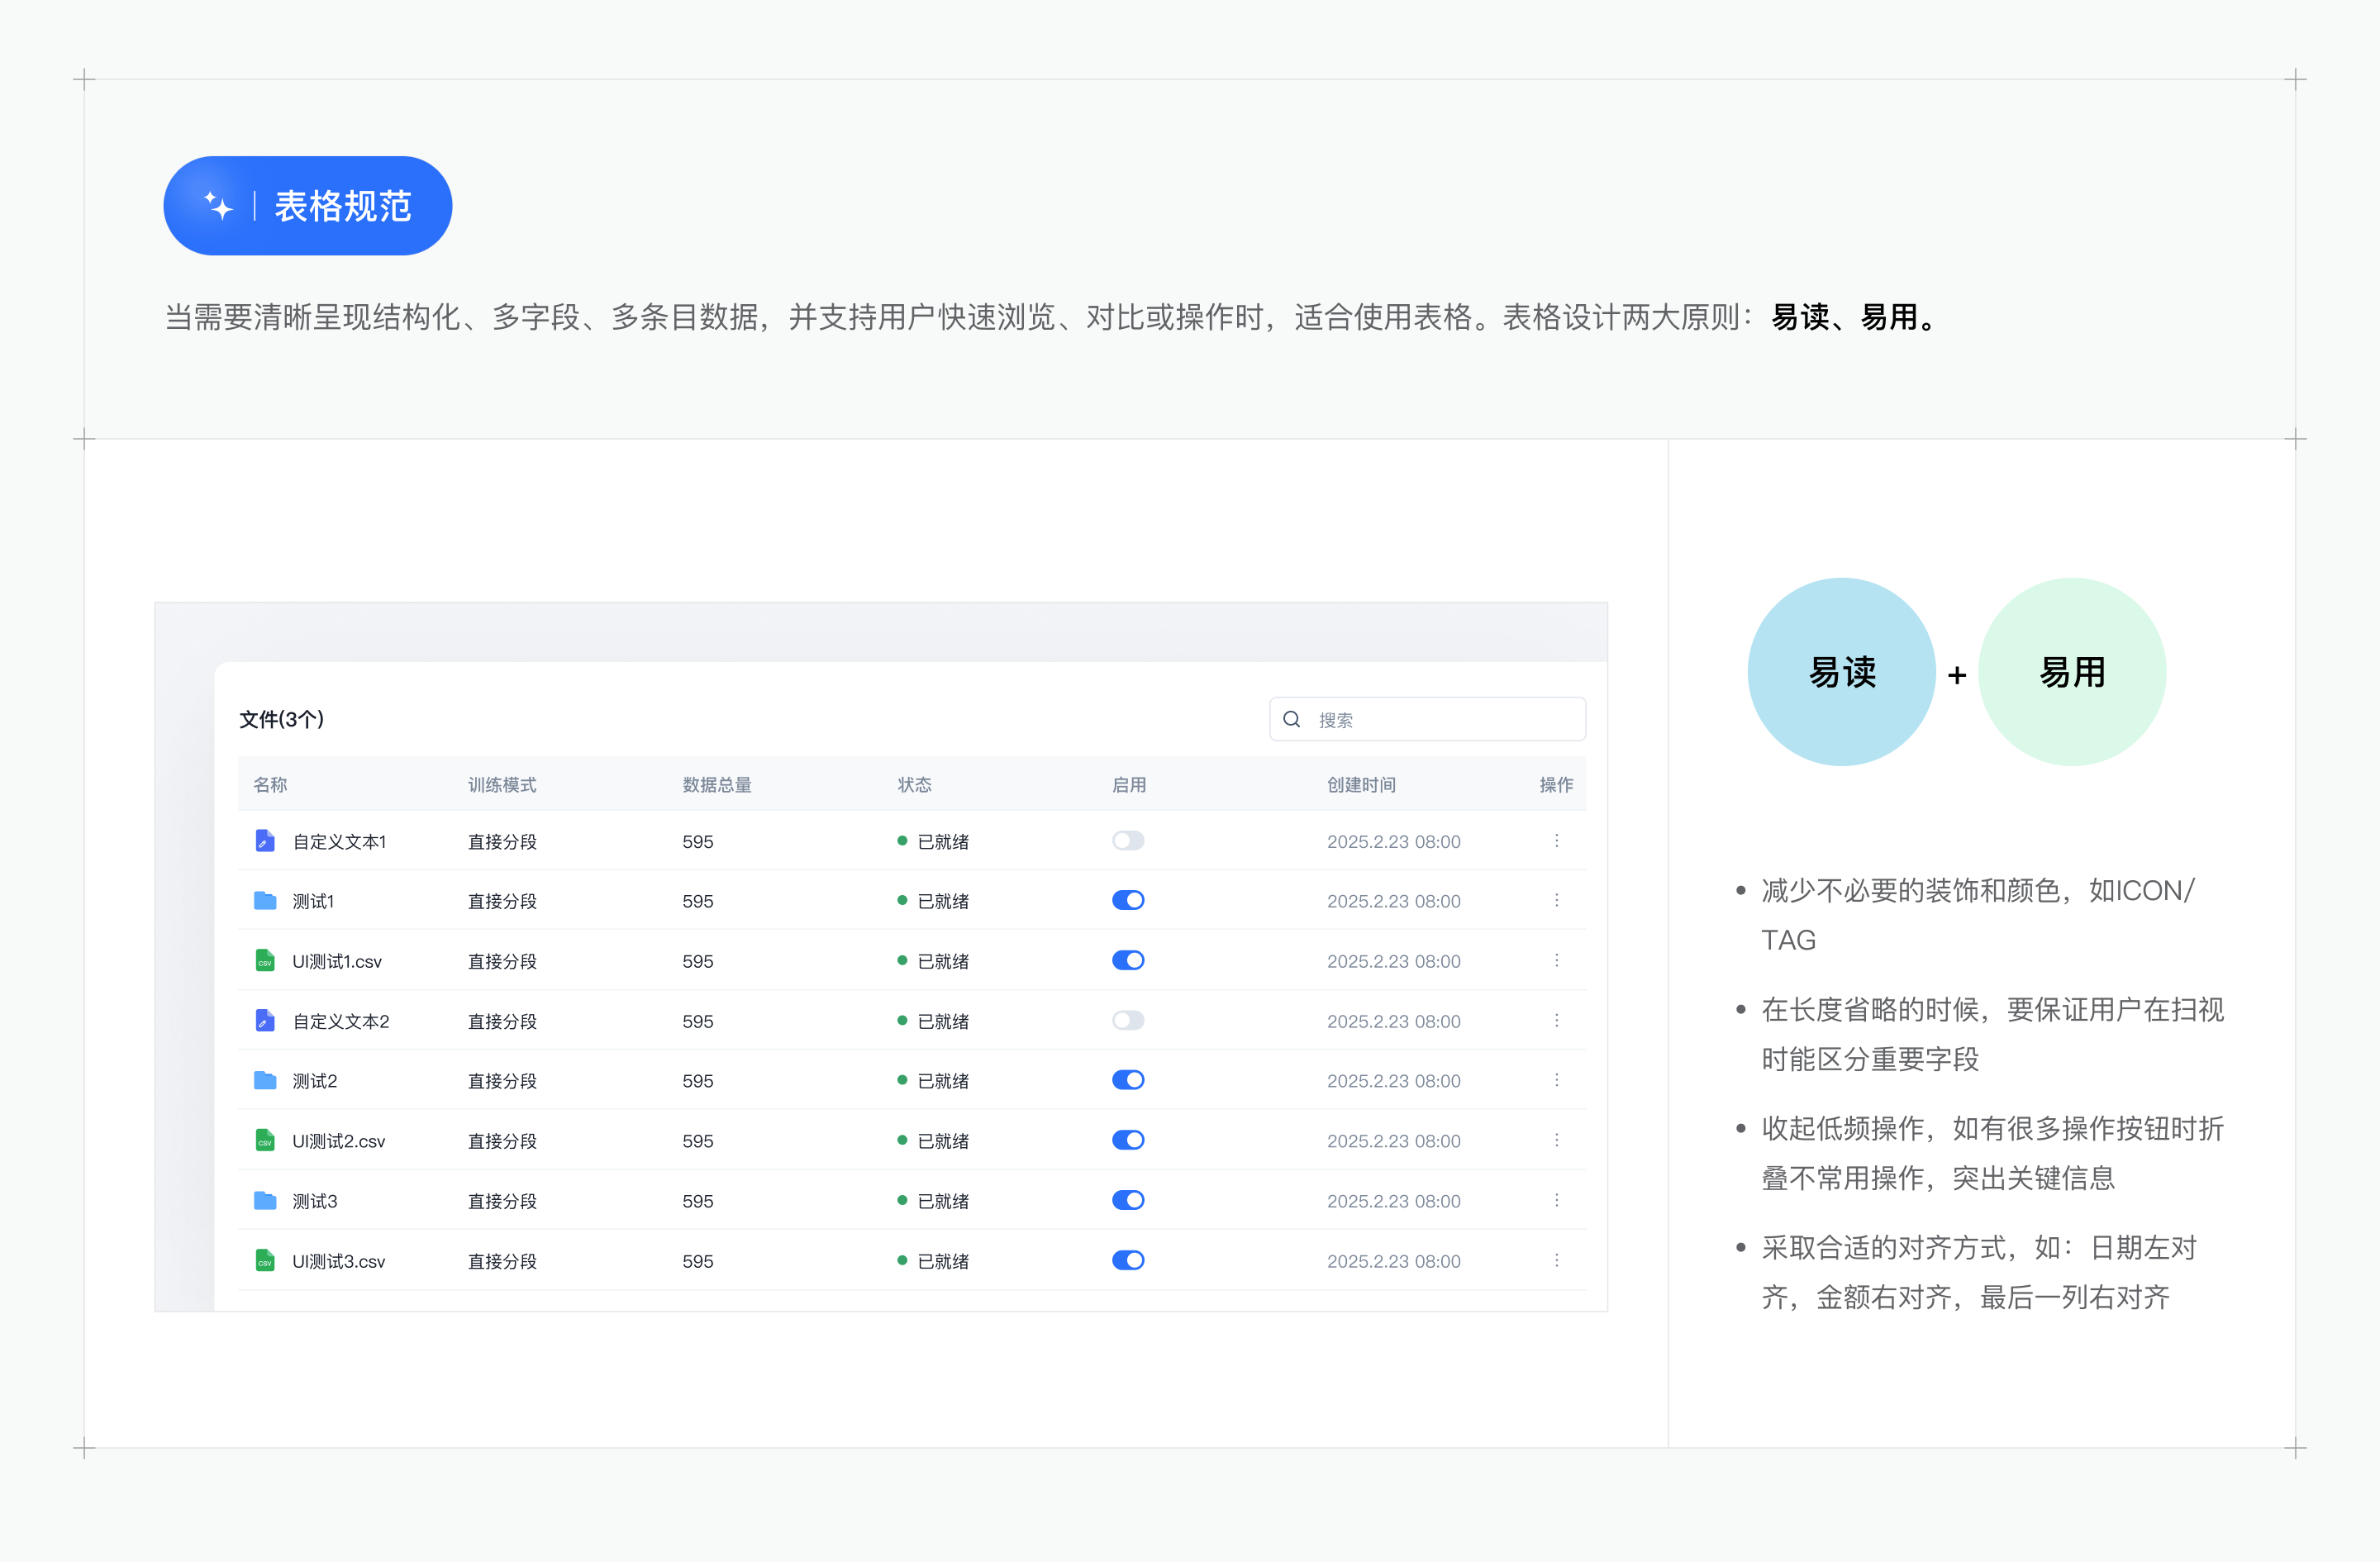
Task: Select file name UI测试2.csv
Action: coord(339,1141)
